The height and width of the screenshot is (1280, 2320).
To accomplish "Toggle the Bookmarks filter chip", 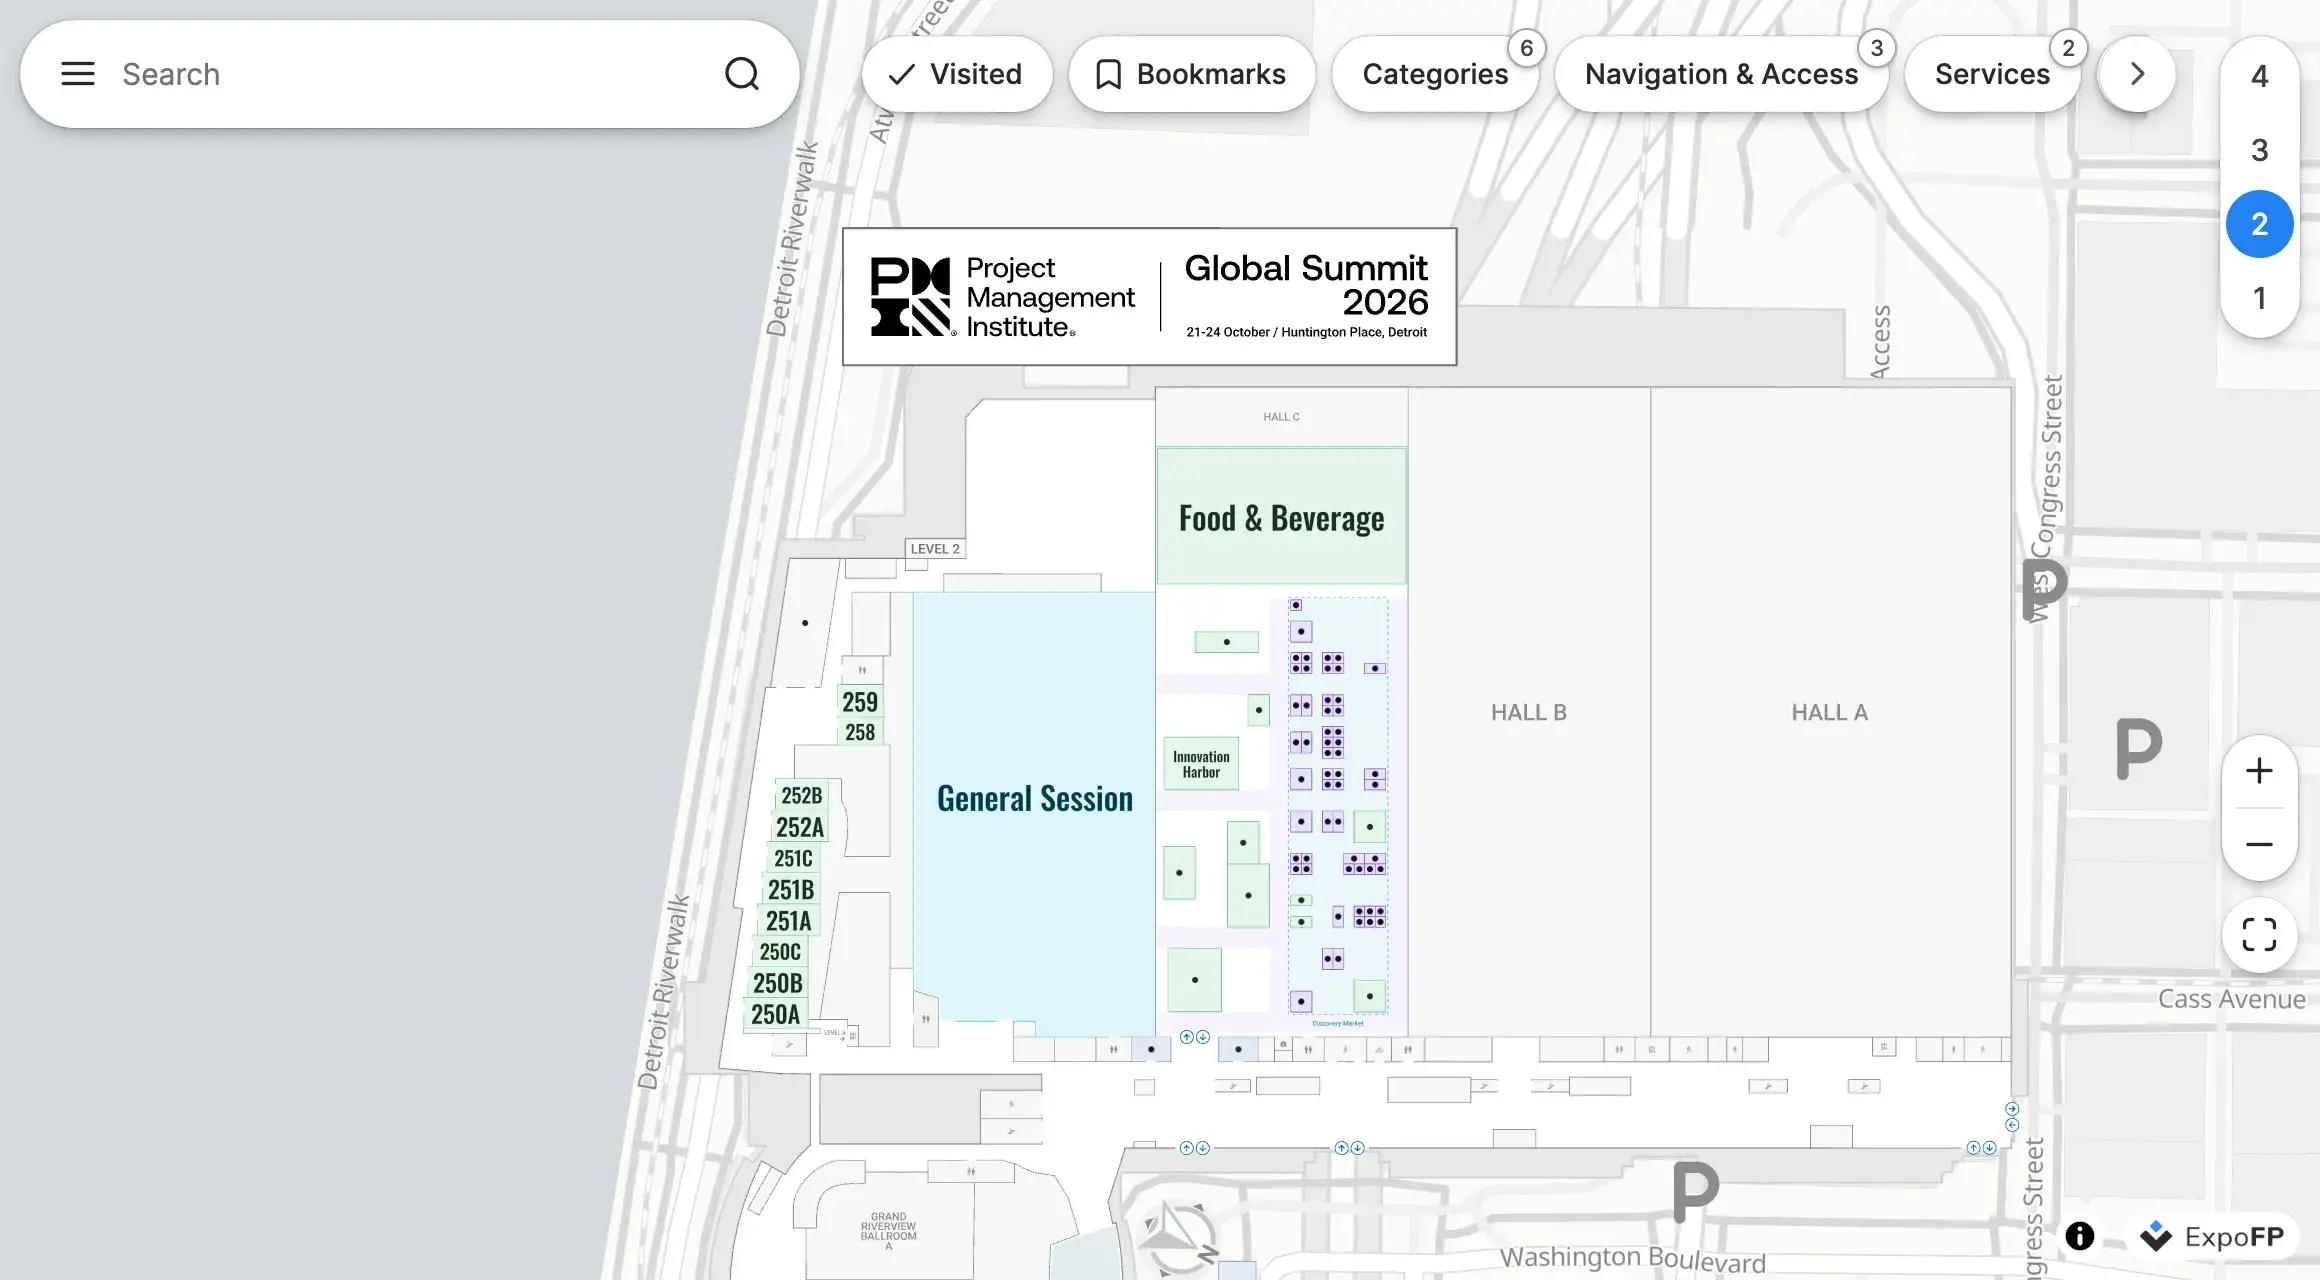I will click(1192, 74).
